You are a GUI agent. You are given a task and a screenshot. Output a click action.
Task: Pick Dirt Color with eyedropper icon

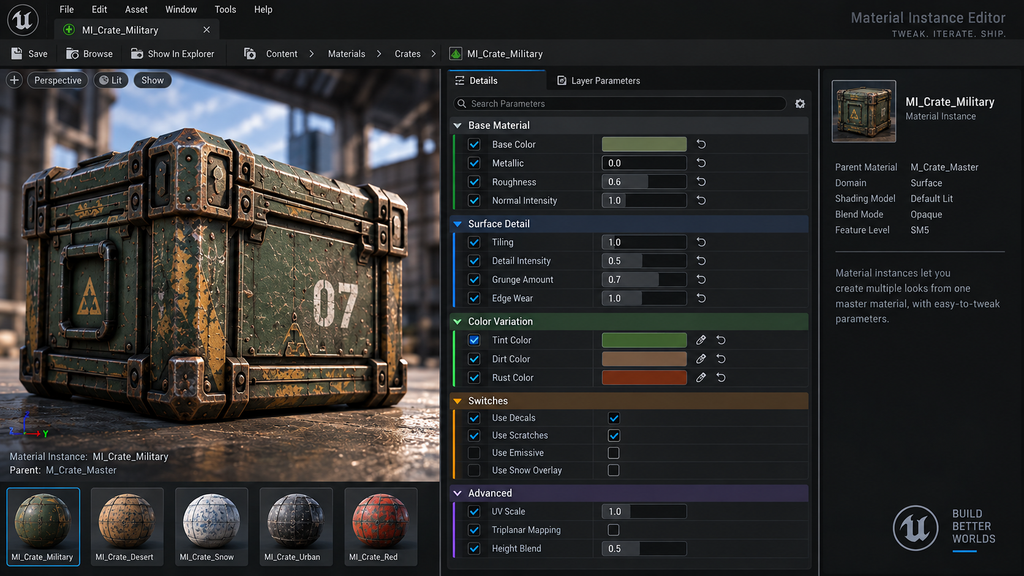click(701, 359)
